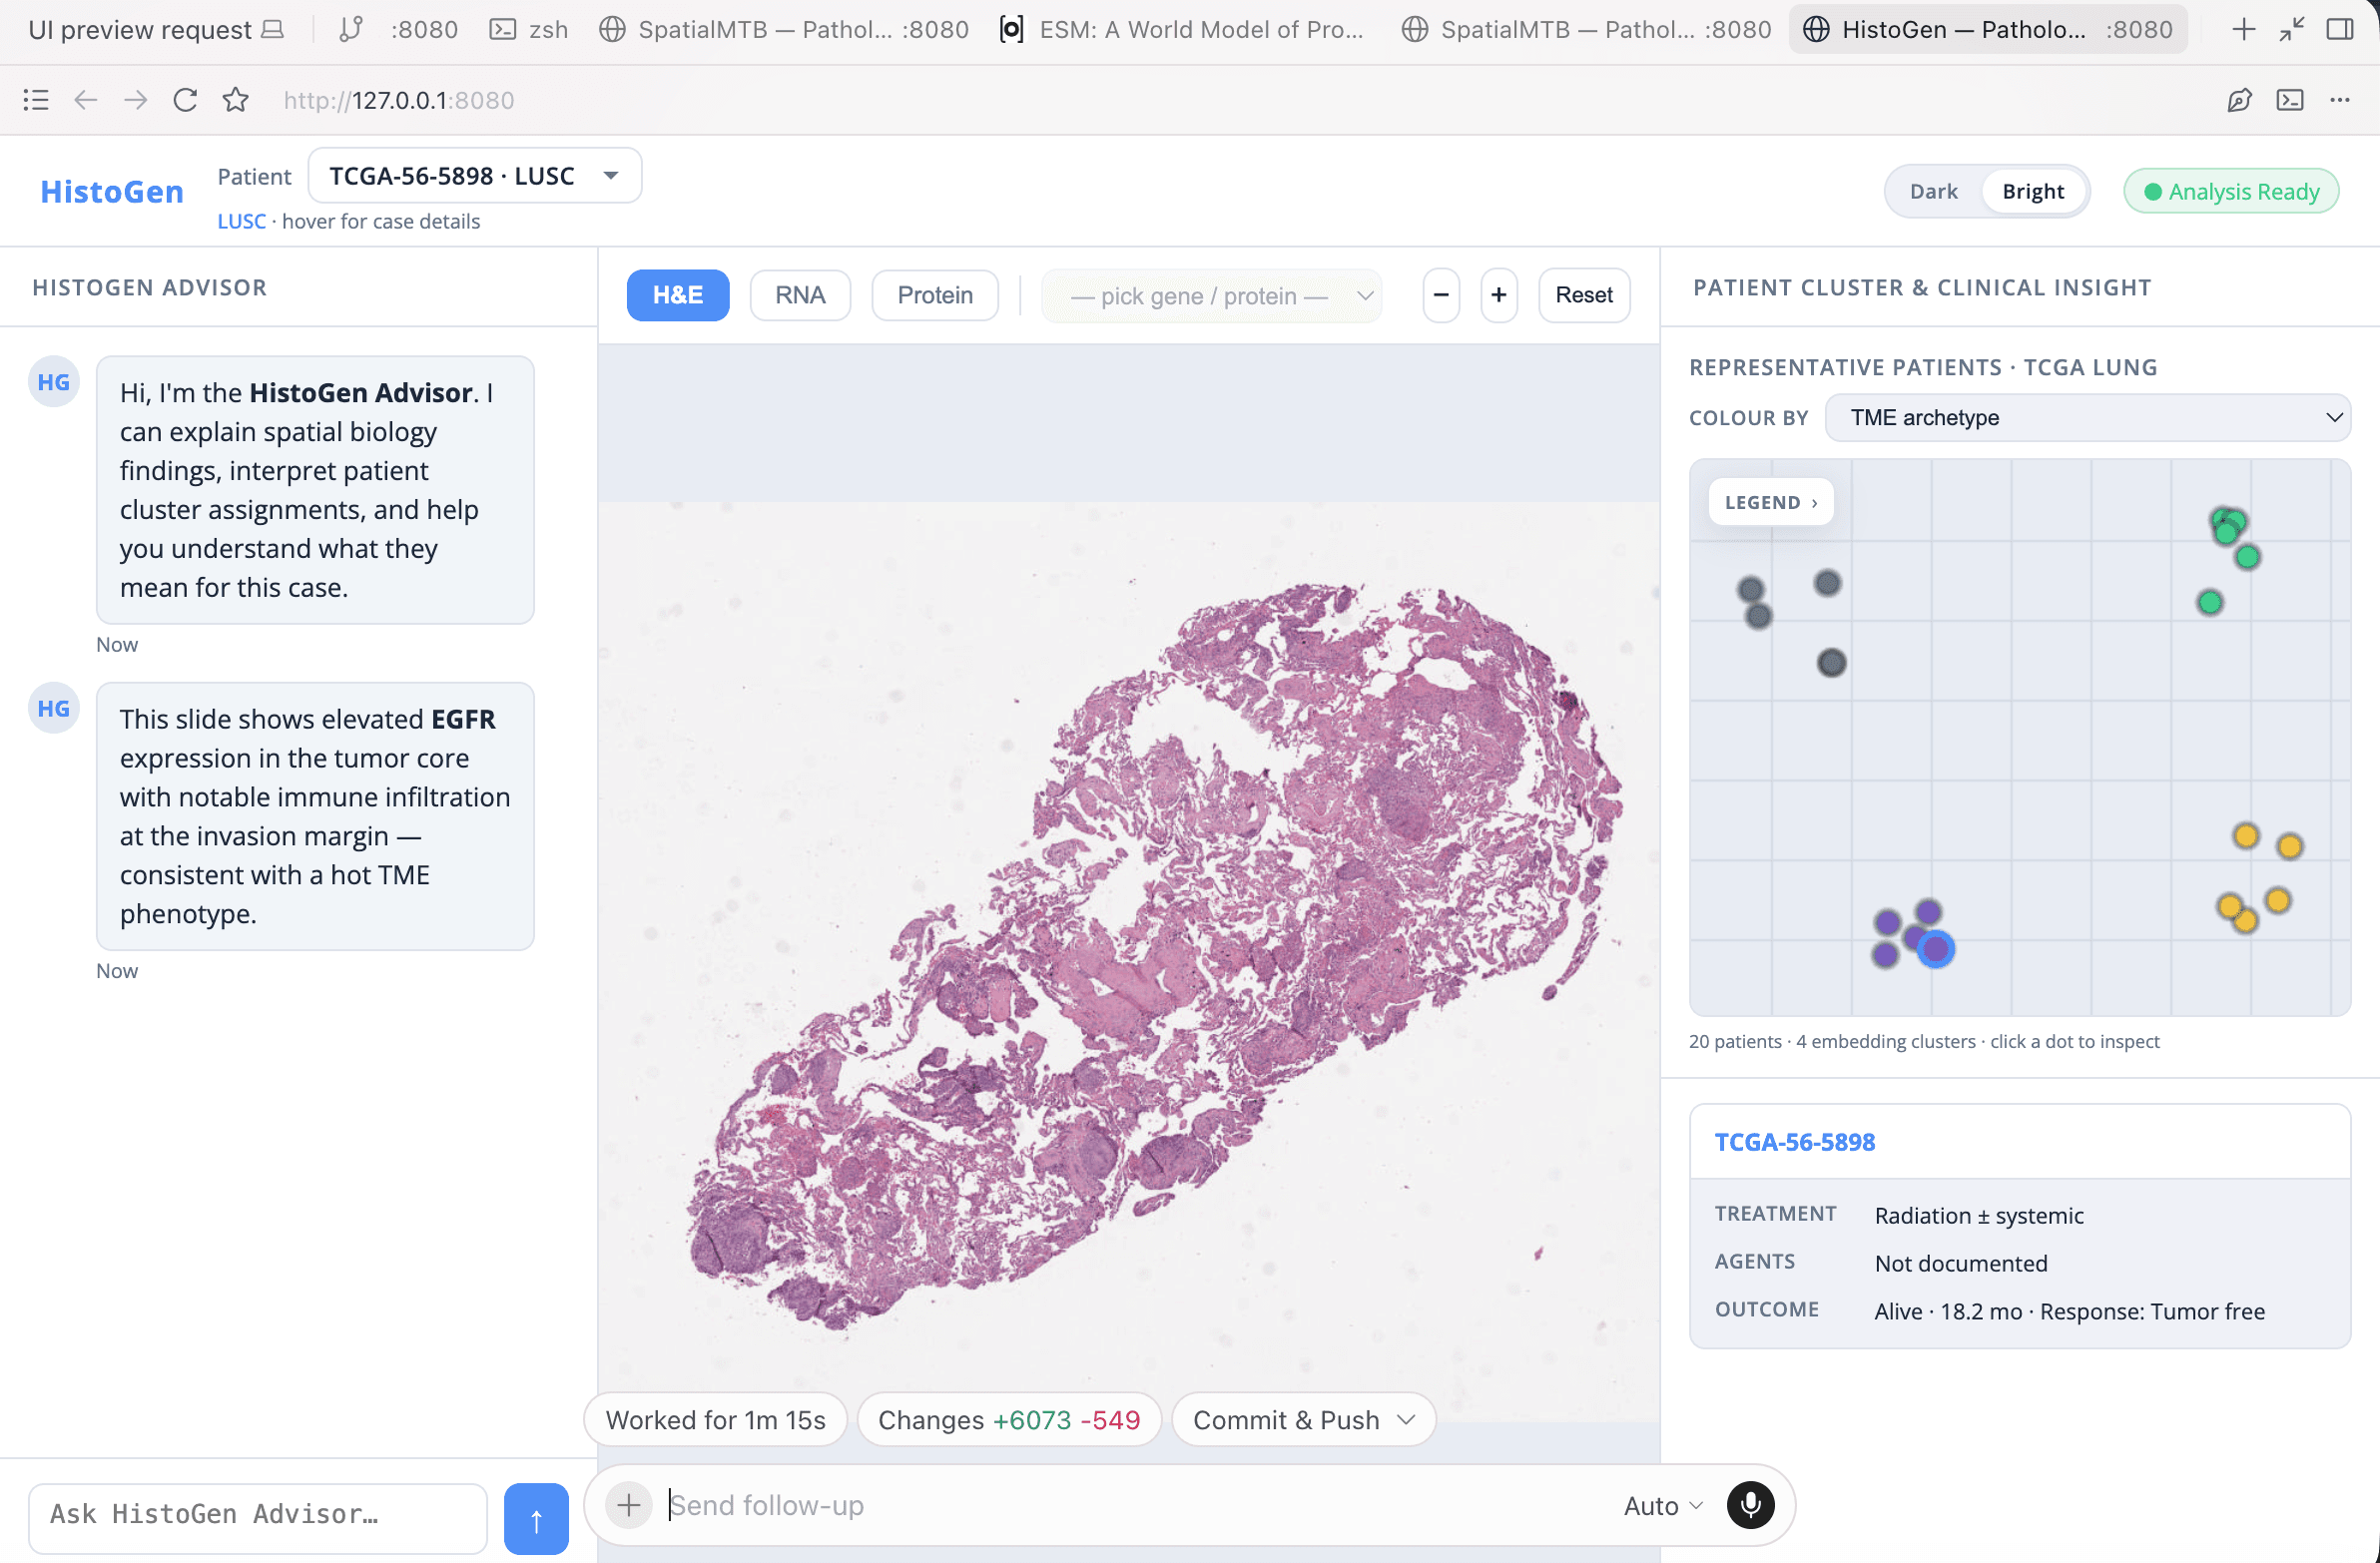The image size is (2380, 1563).
Task: Click the Changes +6073 -549 button
Action: pos(1009,1420)
